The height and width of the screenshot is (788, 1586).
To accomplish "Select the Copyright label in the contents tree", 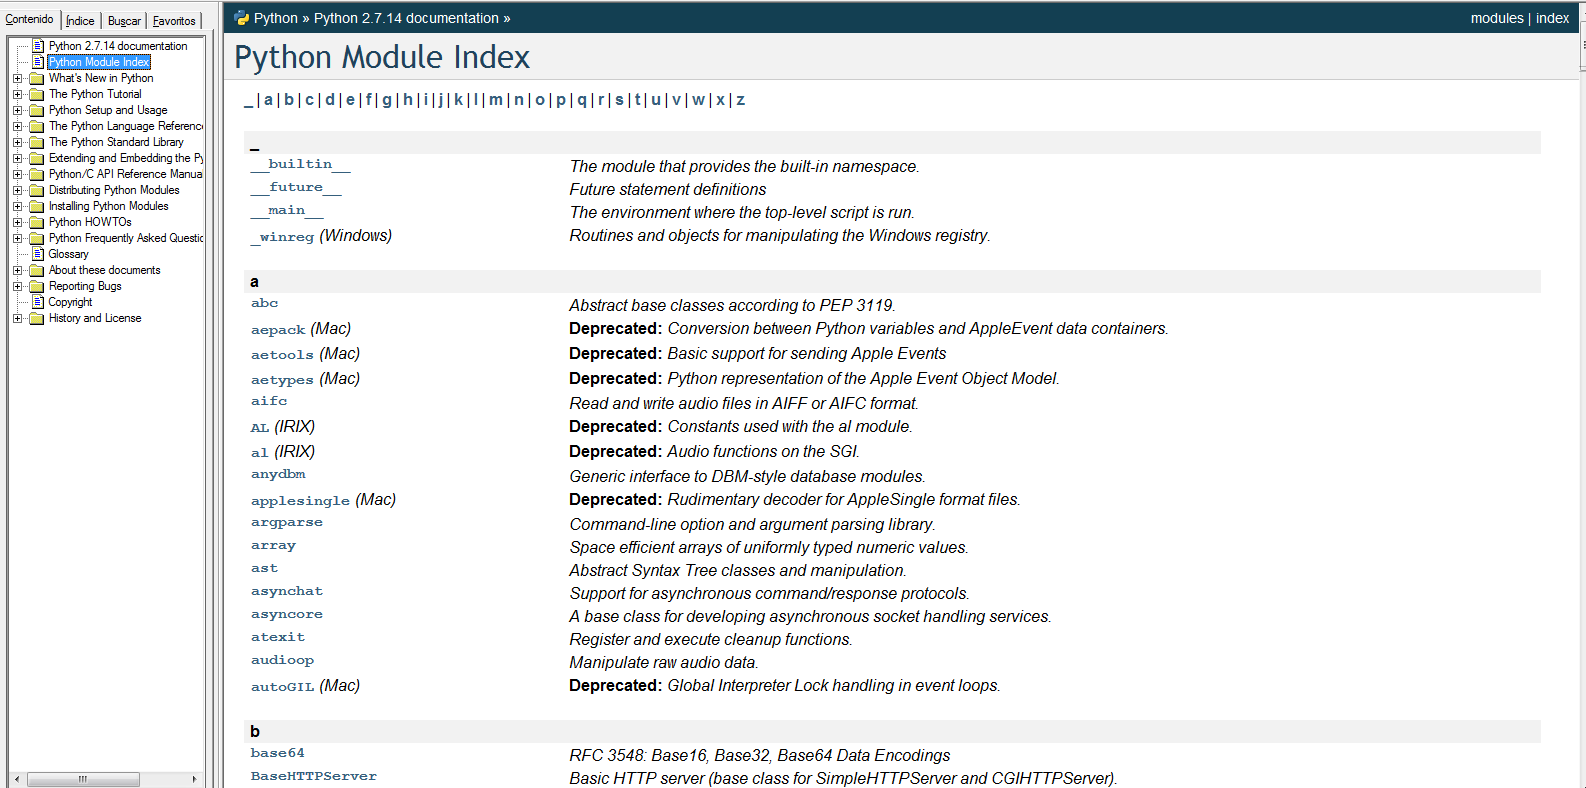I will pos(70,302).
